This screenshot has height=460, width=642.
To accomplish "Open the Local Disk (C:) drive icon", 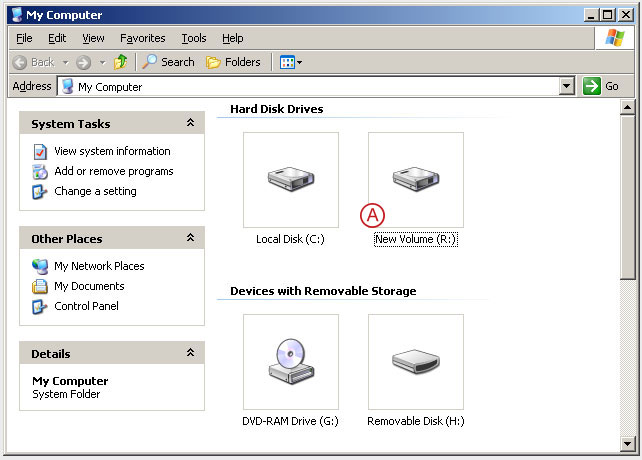I will (x=290, y=180).
